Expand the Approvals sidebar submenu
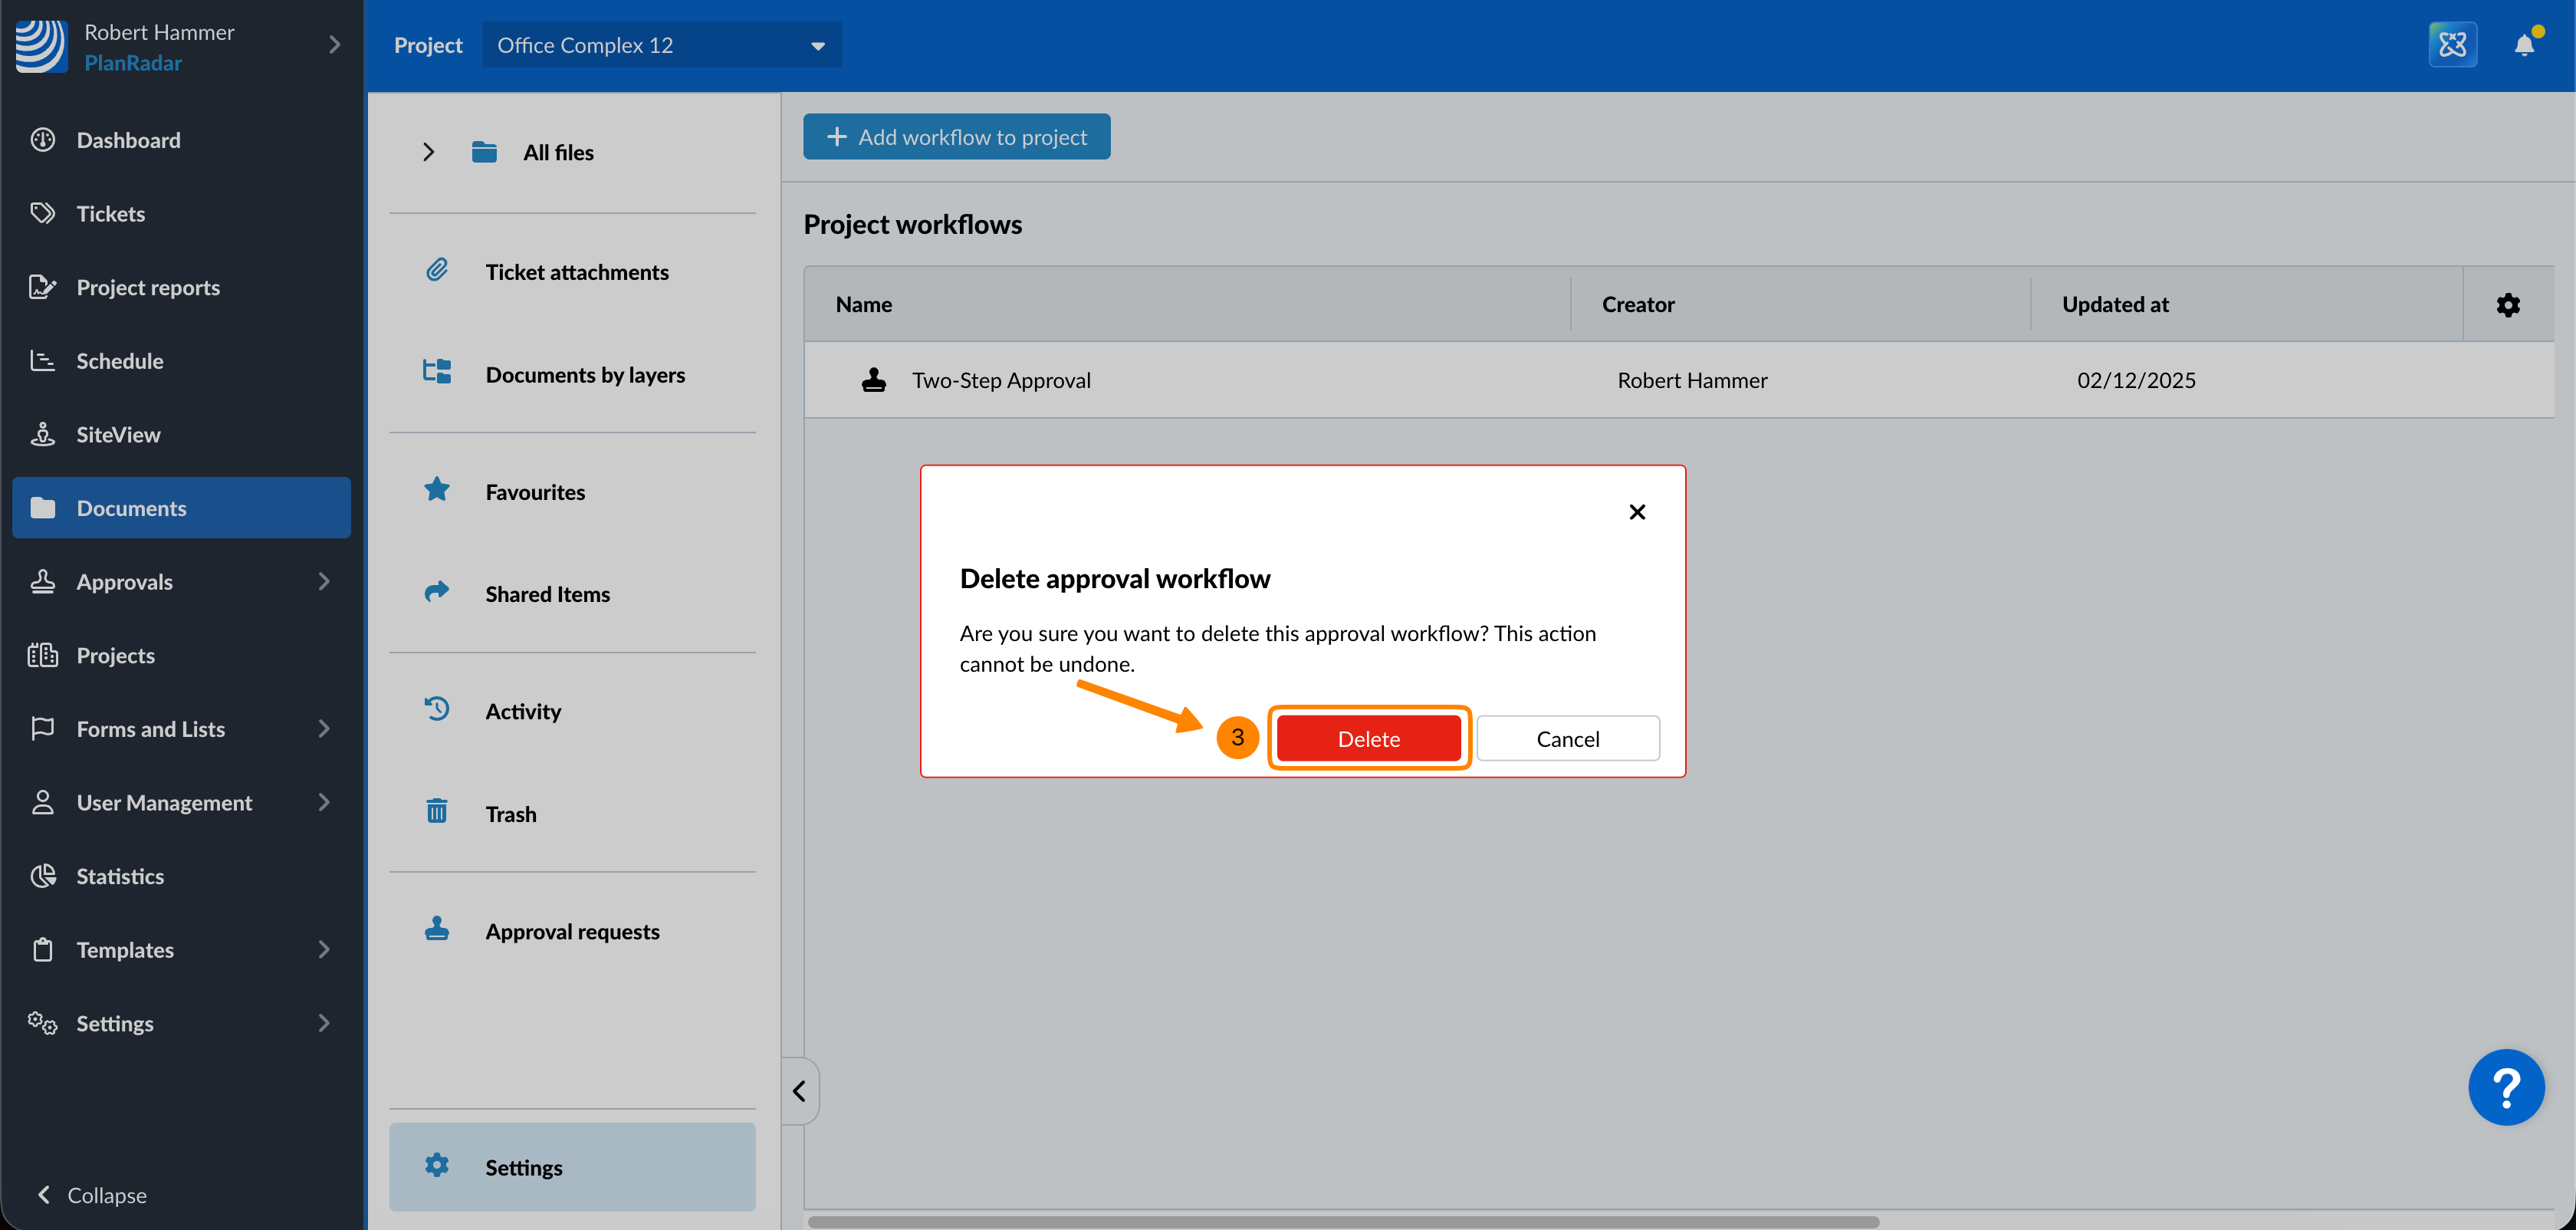Image resolution: width=2576 pixels, height=1230 pixels. 323,582
